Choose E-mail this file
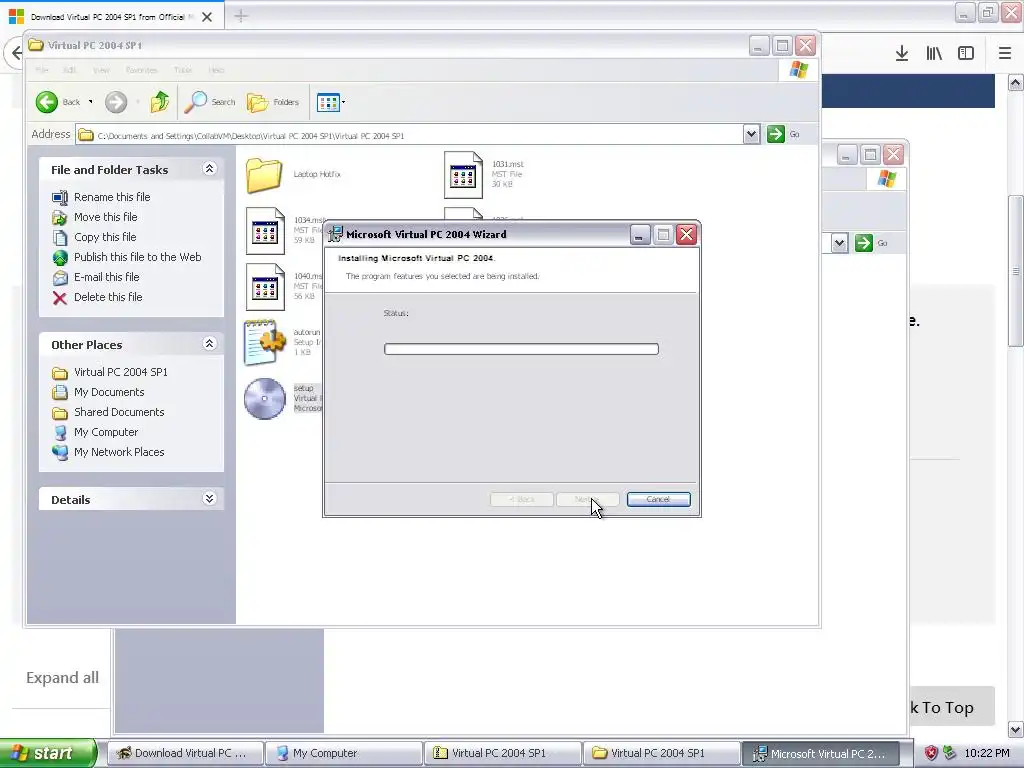This screenshot has height=768, width=1024. tap(106, 277)
